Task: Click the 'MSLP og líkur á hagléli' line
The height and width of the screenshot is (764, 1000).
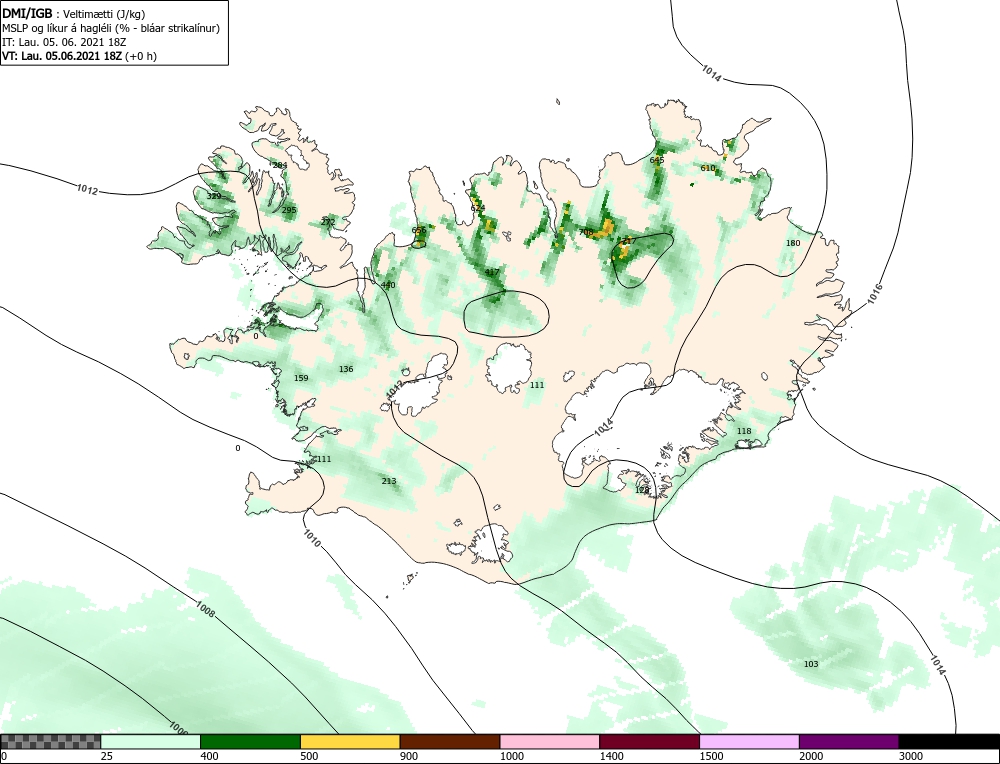Action: [x=111, y=28]
